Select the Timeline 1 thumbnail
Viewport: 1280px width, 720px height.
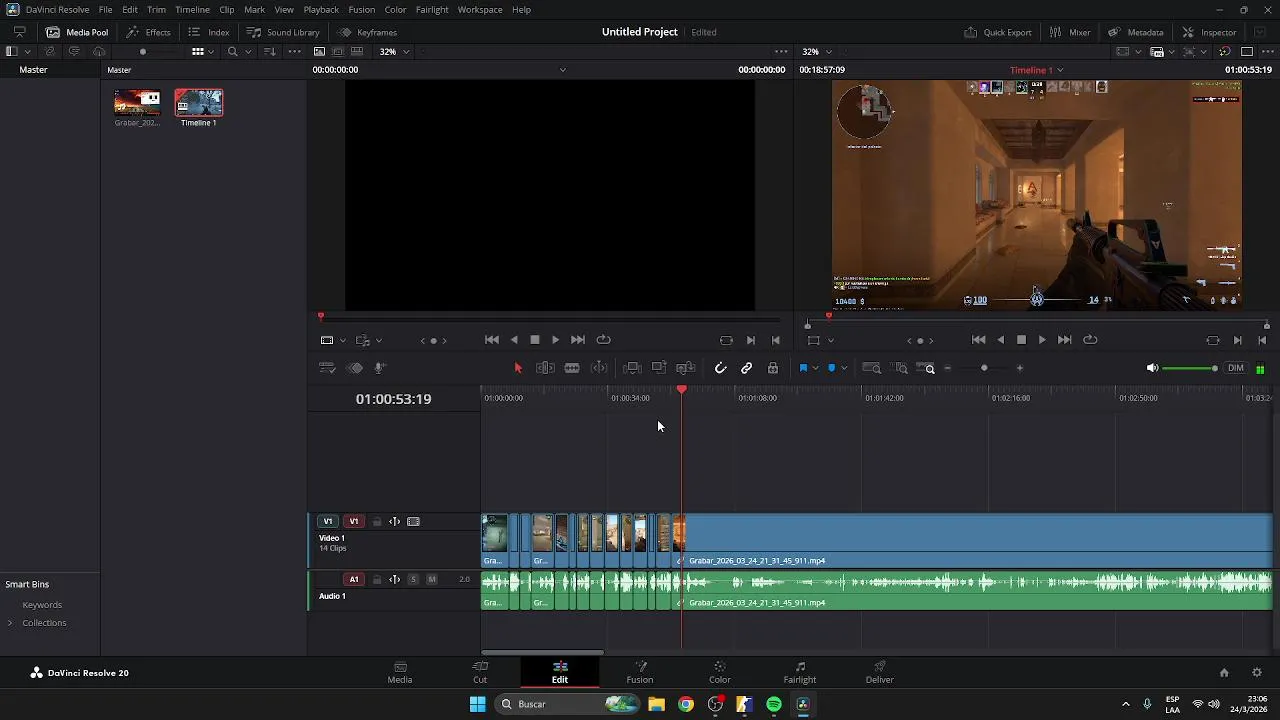tap(199, 103)
